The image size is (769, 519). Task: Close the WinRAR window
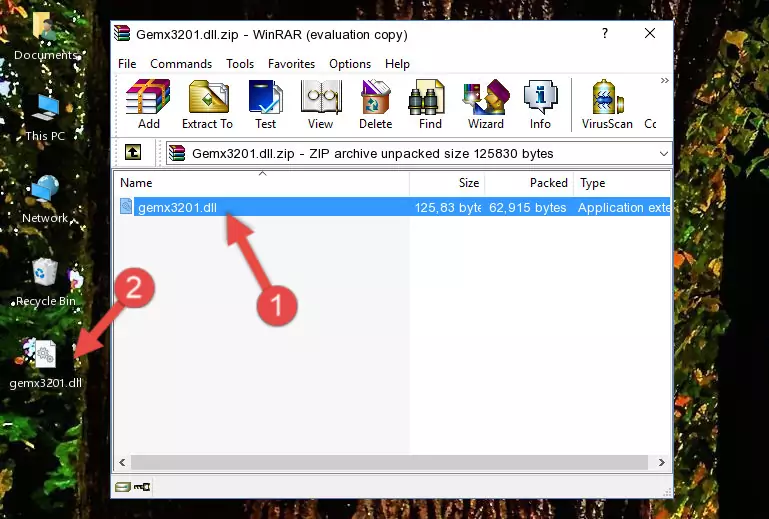649,33
